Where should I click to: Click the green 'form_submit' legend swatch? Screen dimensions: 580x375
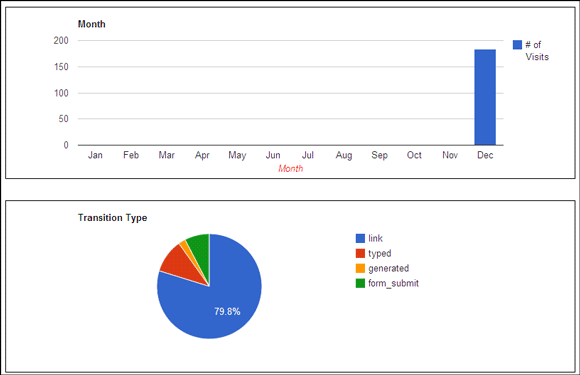[360, 283]
